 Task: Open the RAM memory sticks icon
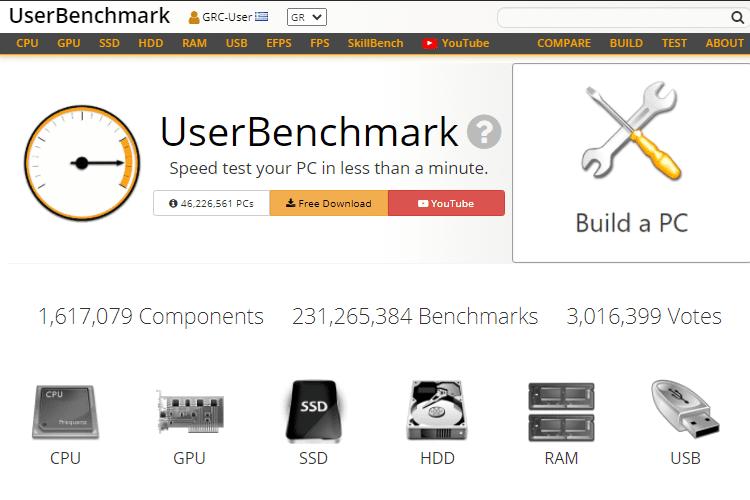click(x=561, y=411)
